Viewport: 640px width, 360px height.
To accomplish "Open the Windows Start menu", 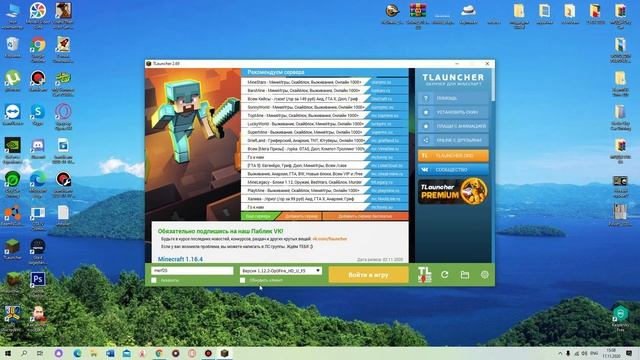I will point(7,353).
